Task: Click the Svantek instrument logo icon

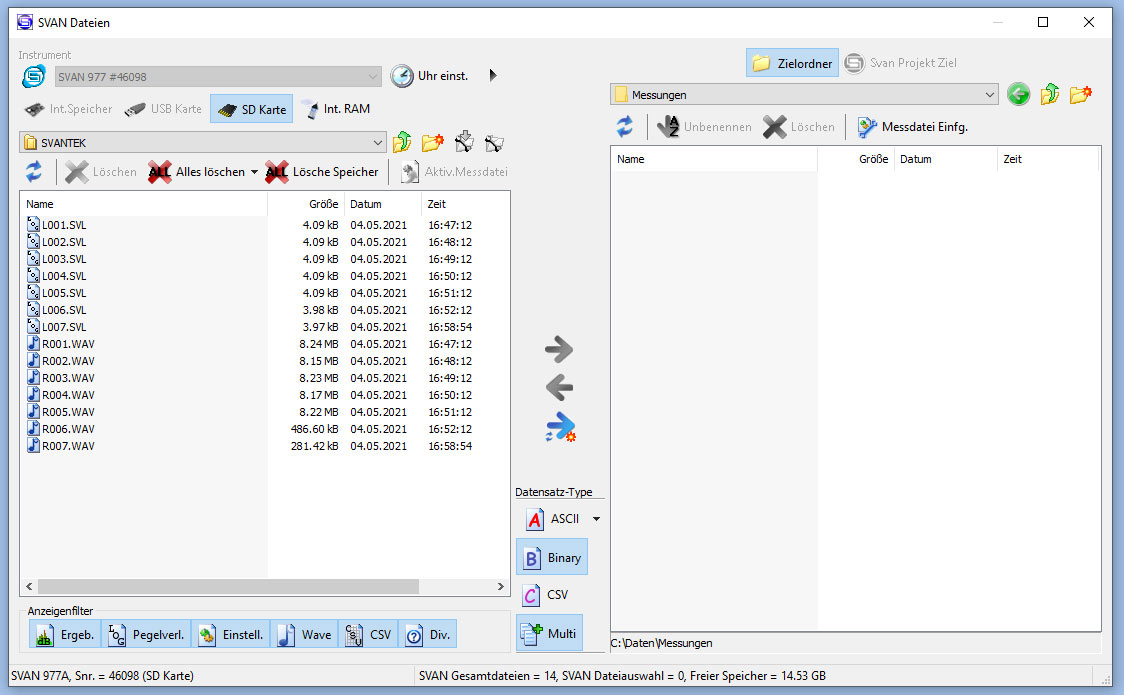Action: coord(34,76)
